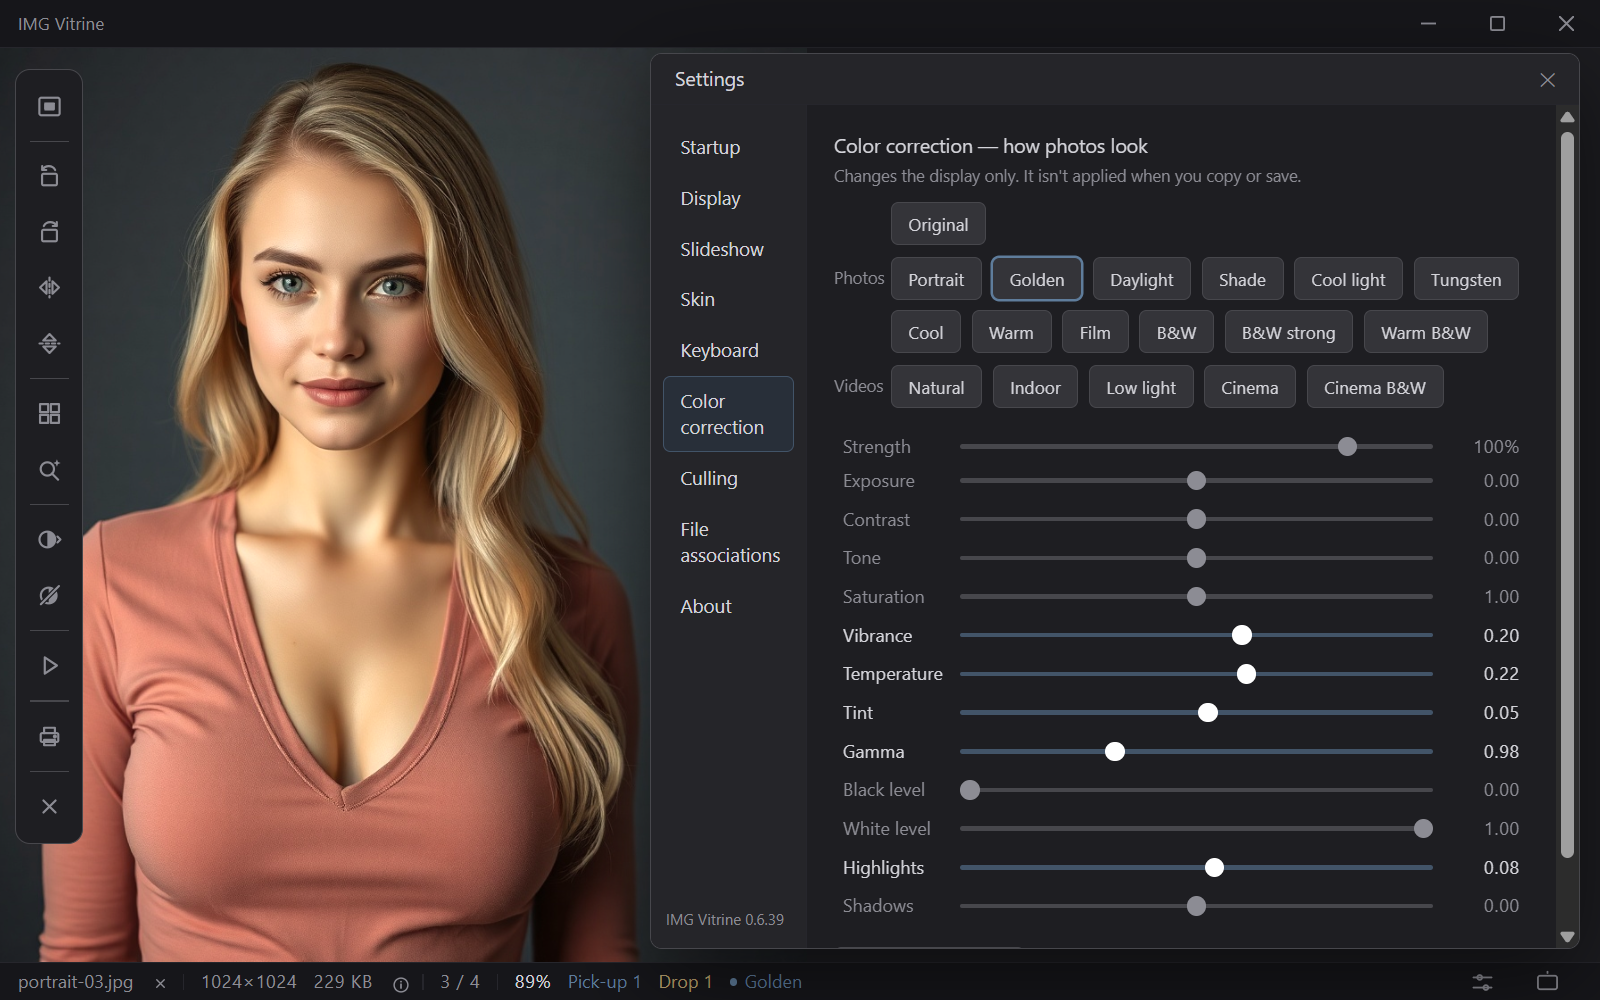This screenshot has width=1600, height=1000.
Task: Click the fullscreen view icon in sidebar
Action: 49,106
